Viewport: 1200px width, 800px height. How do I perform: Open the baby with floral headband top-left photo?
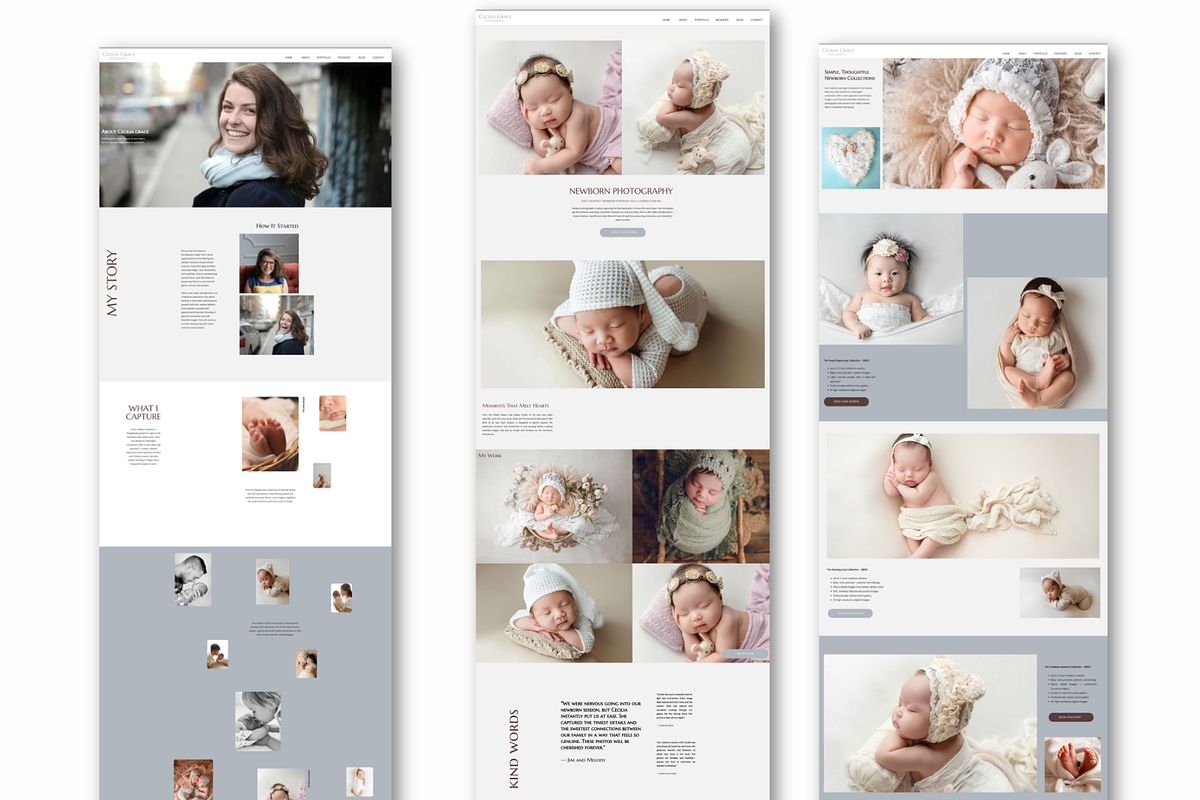pyautogui.click(x=550, y=108)
